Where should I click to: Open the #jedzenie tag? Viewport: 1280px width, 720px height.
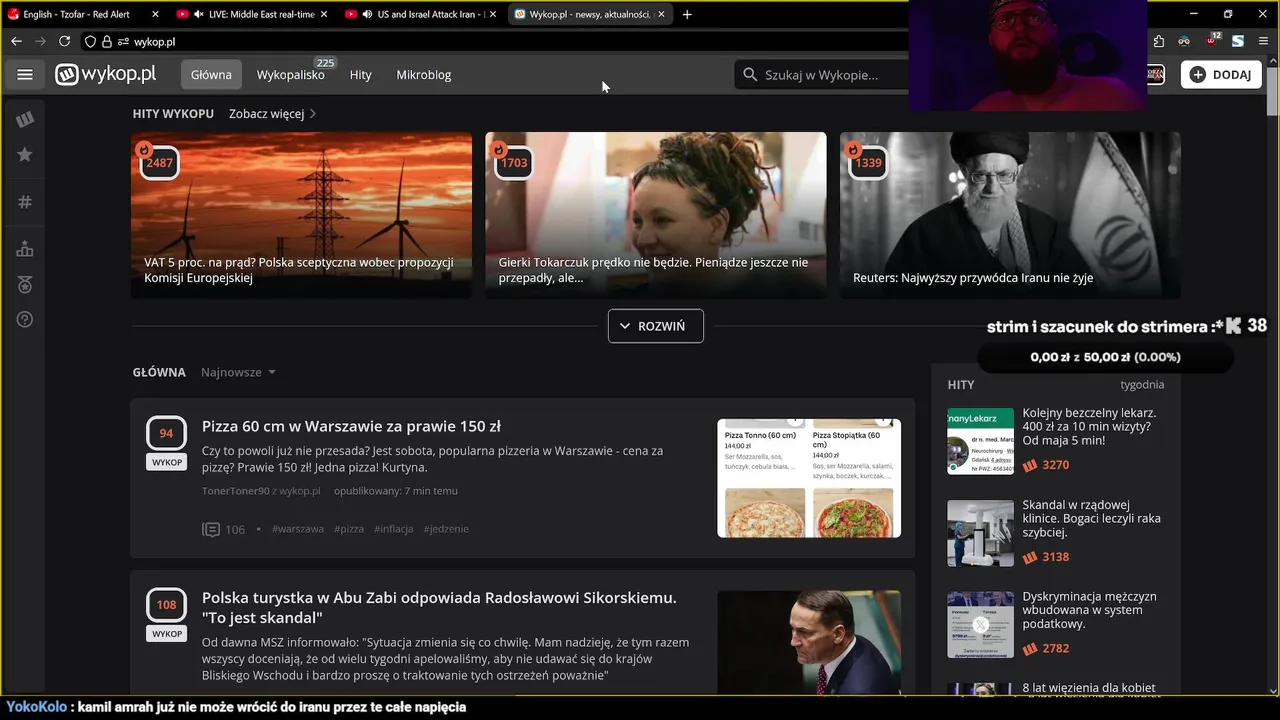(446, 529)
